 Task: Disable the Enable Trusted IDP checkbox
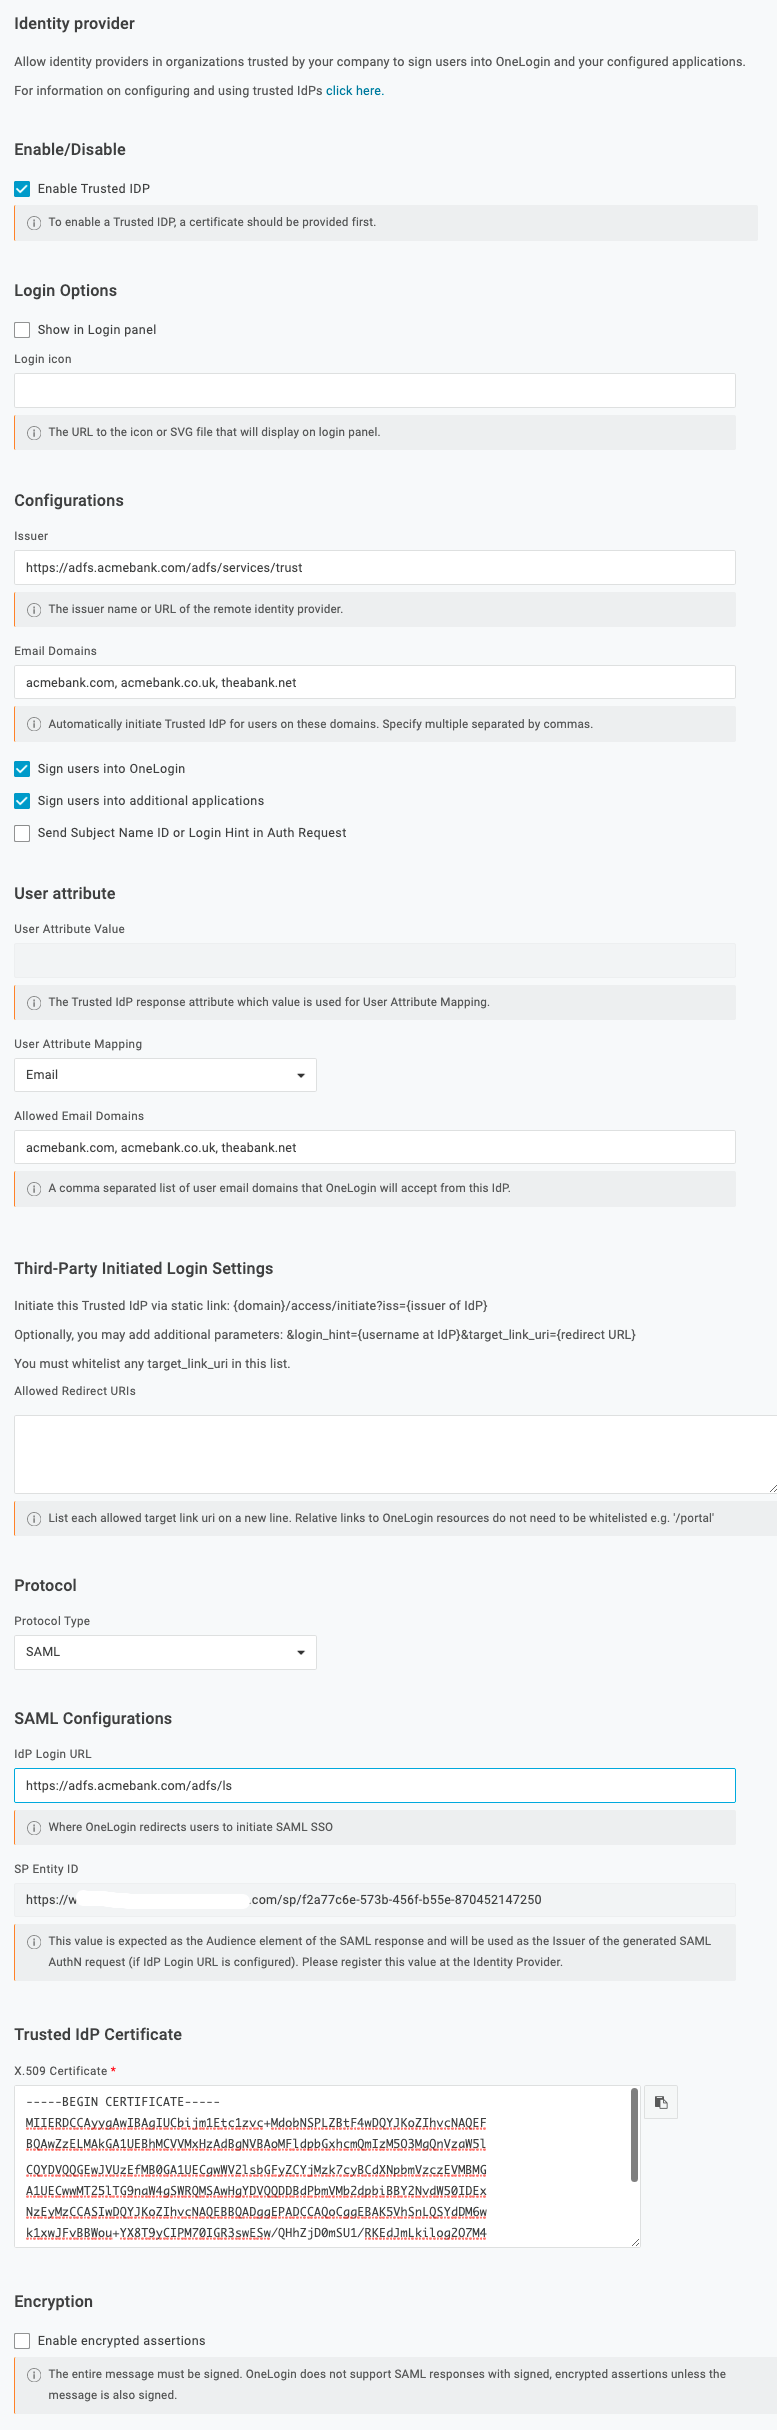pyautogui.click(x=21, y=188)
